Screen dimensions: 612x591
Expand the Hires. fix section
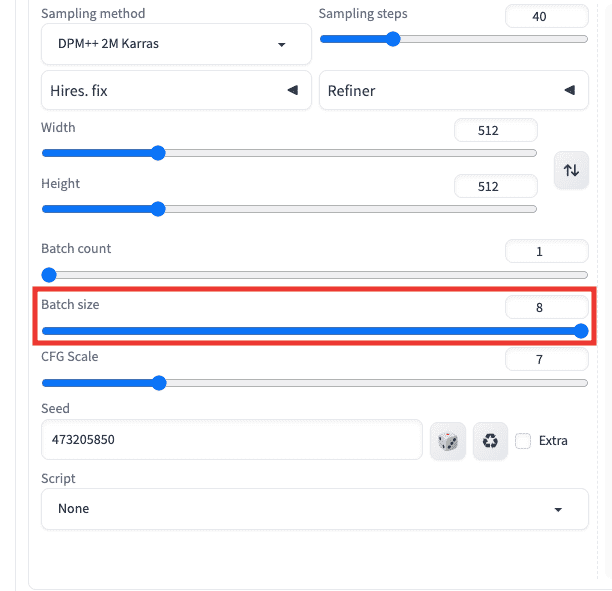tap(176, 91)
